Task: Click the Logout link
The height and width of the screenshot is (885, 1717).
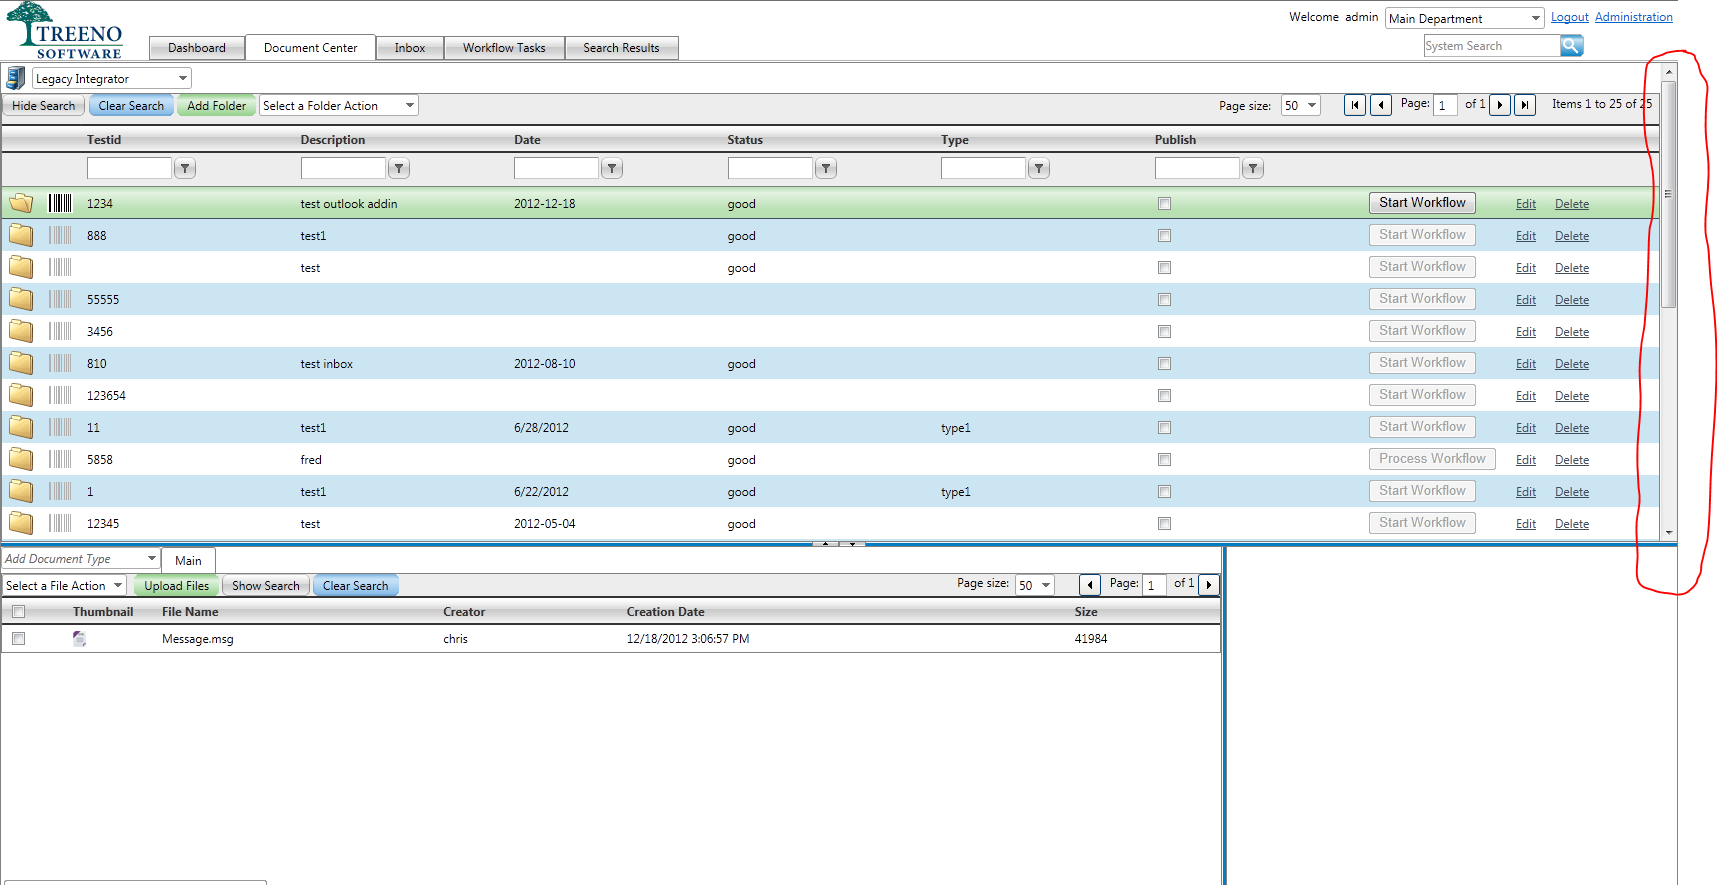Action: coord(1570,18)
